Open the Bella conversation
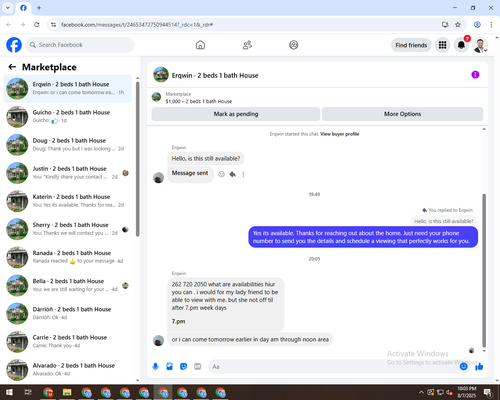The image size is (500, 400). coord(67,285)
